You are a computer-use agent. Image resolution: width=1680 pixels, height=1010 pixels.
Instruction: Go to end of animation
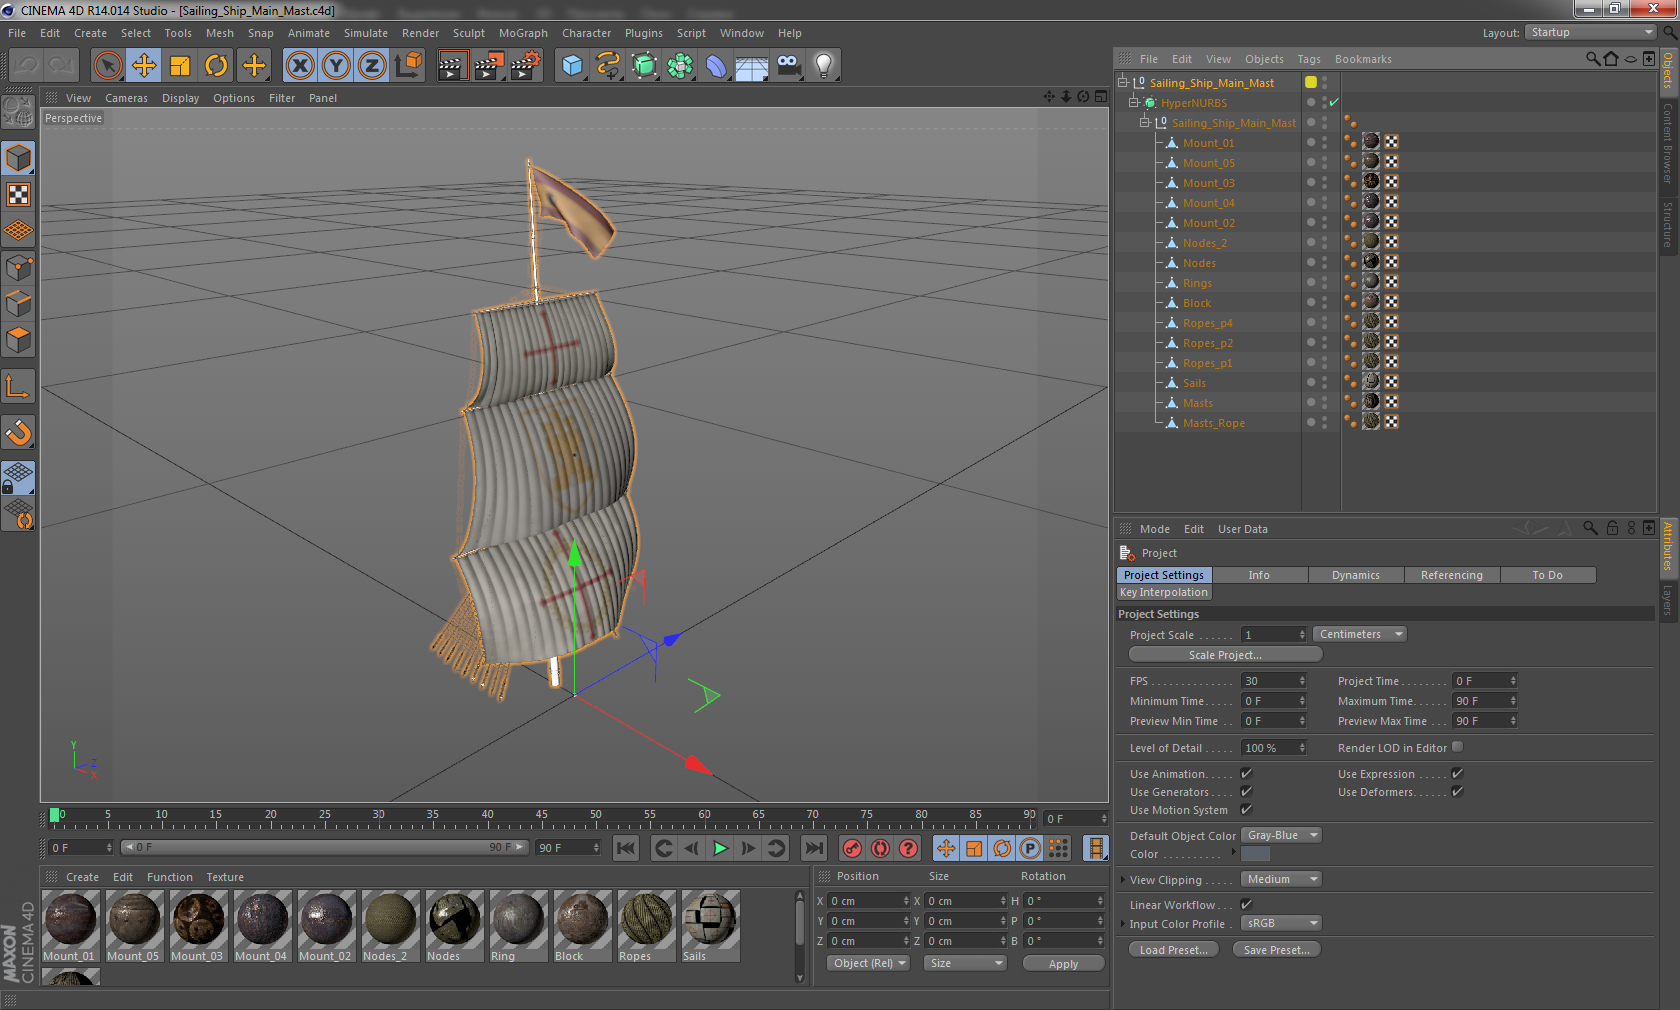click(814, 848)
